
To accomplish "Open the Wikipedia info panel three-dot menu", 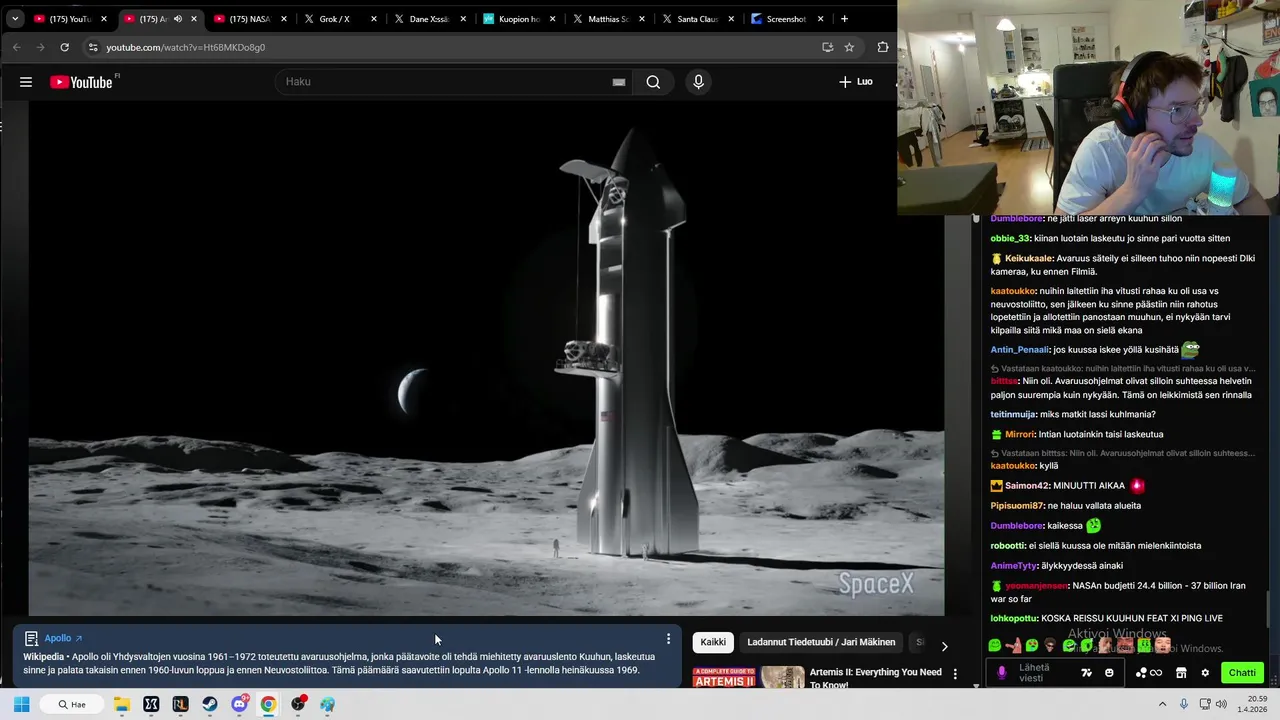I will point(669,639).
